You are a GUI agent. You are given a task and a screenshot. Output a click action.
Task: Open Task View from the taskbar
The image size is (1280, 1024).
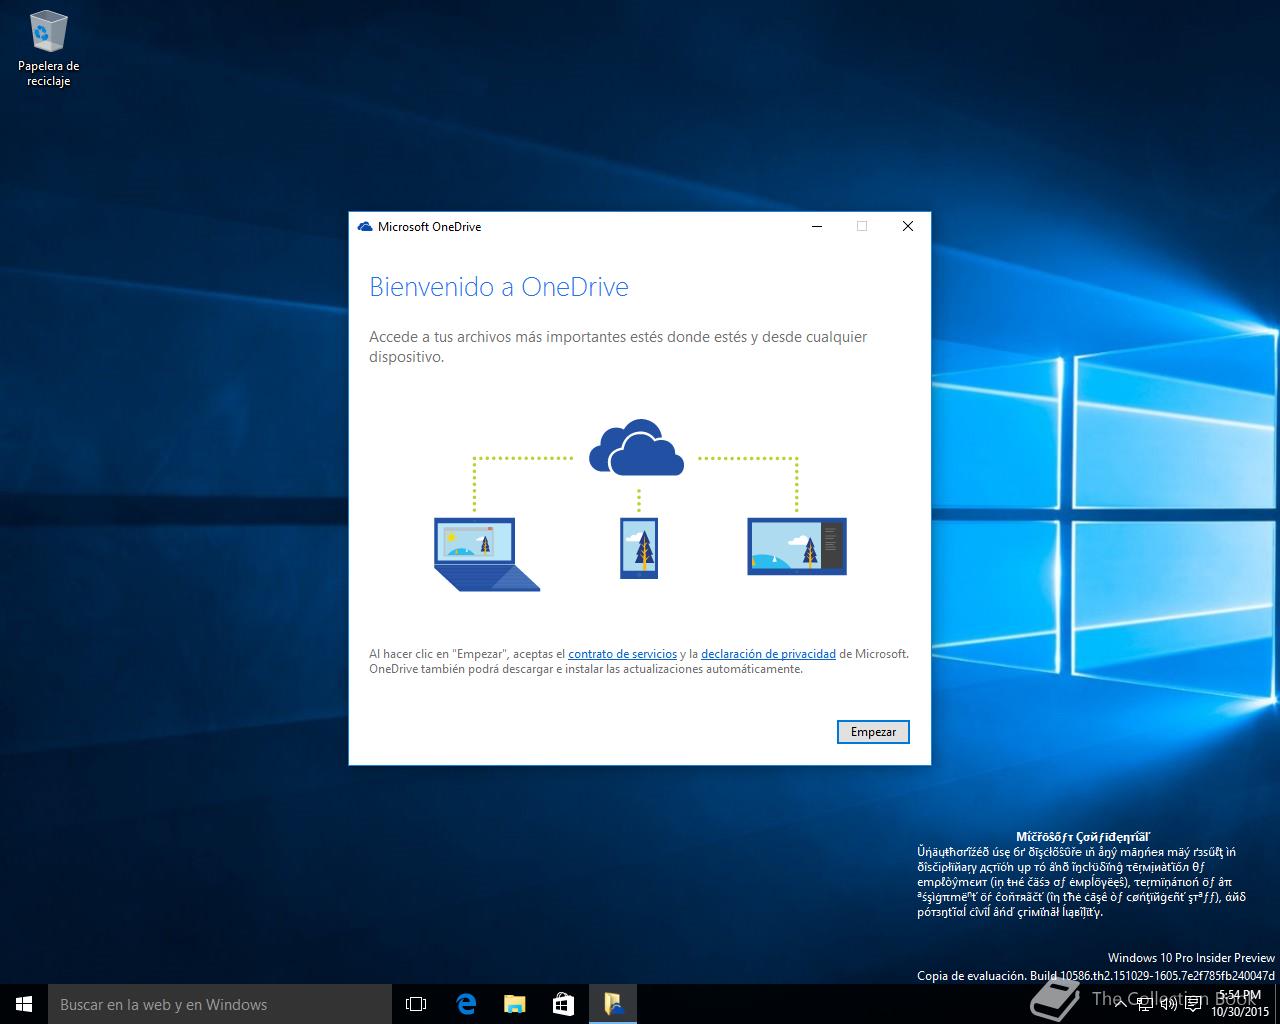416,1004
